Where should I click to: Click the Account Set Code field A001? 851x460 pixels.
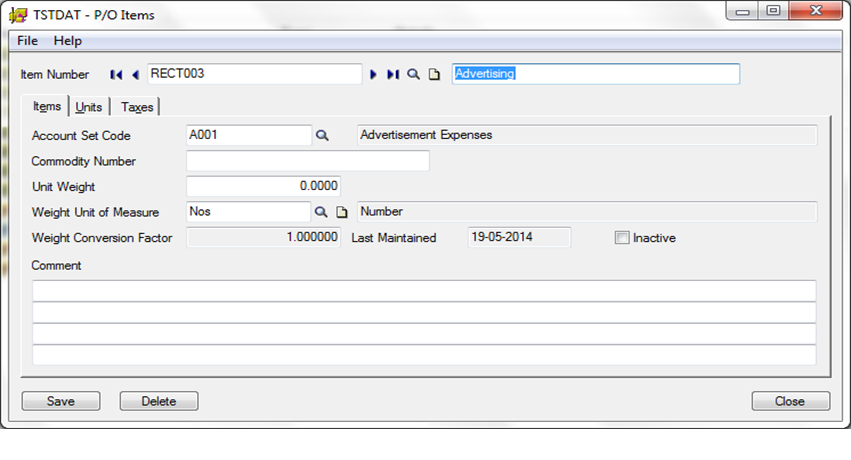[249, 135]
